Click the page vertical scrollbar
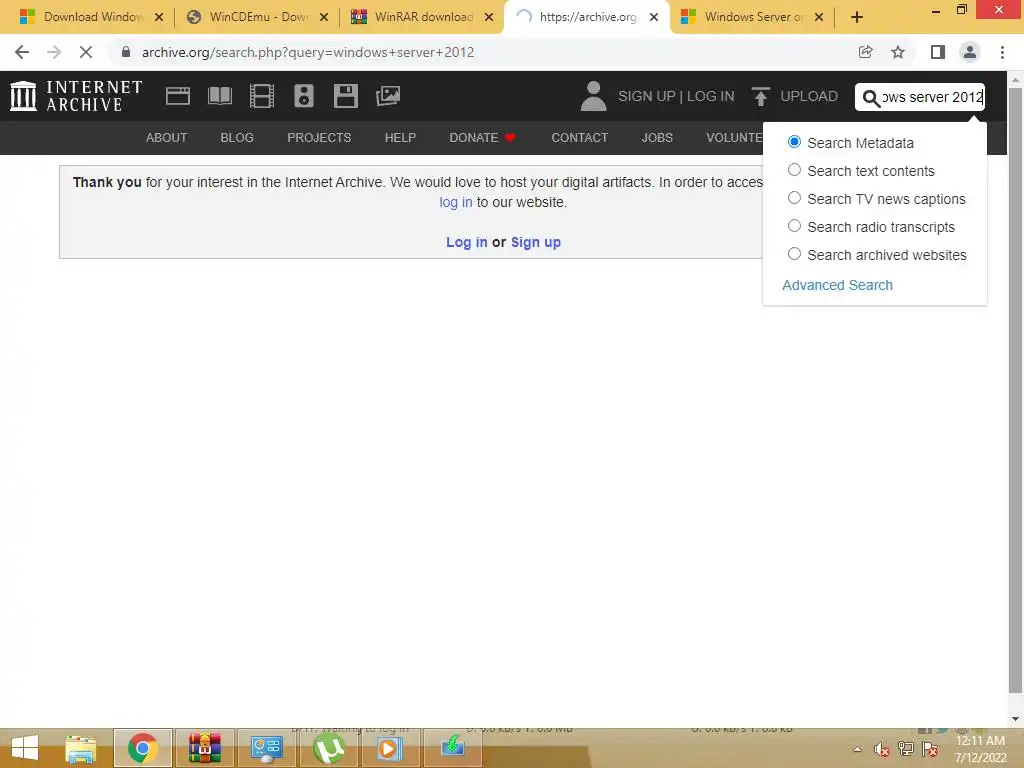The height and width of the screenshot is (768, 1024). (x=1015, y=391)
